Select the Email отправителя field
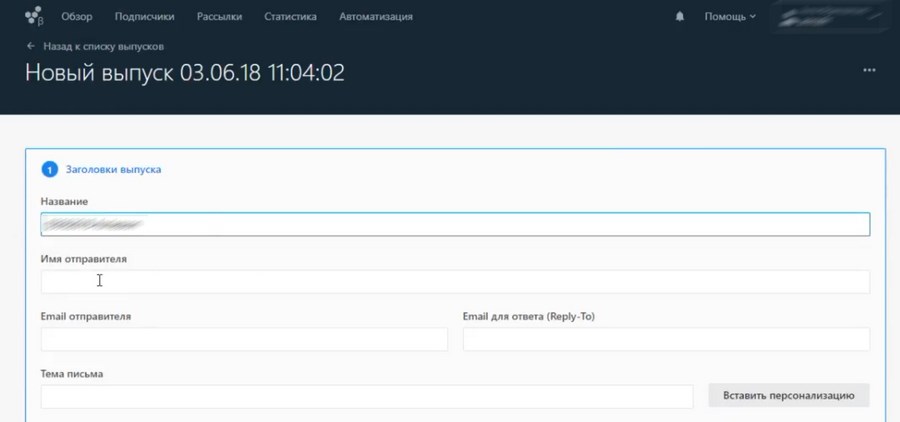The height and width of the screenshot is (422, 900). tap(244, 340)
